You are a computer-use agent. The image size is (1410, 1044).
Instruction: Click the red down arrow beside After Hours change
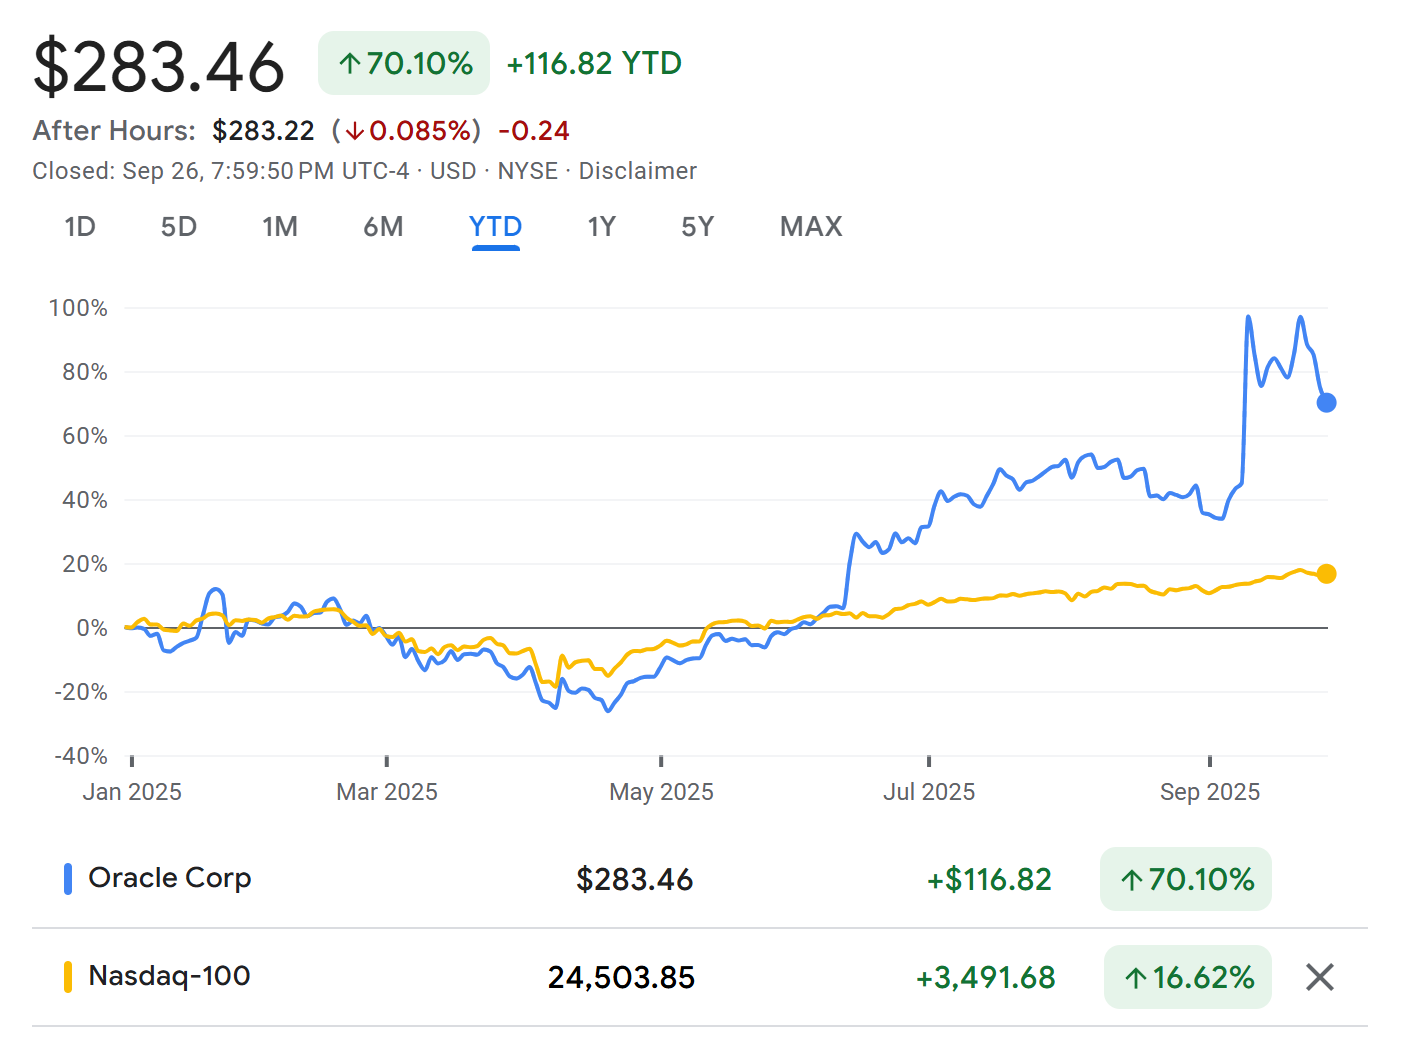(x=355, y=130)
